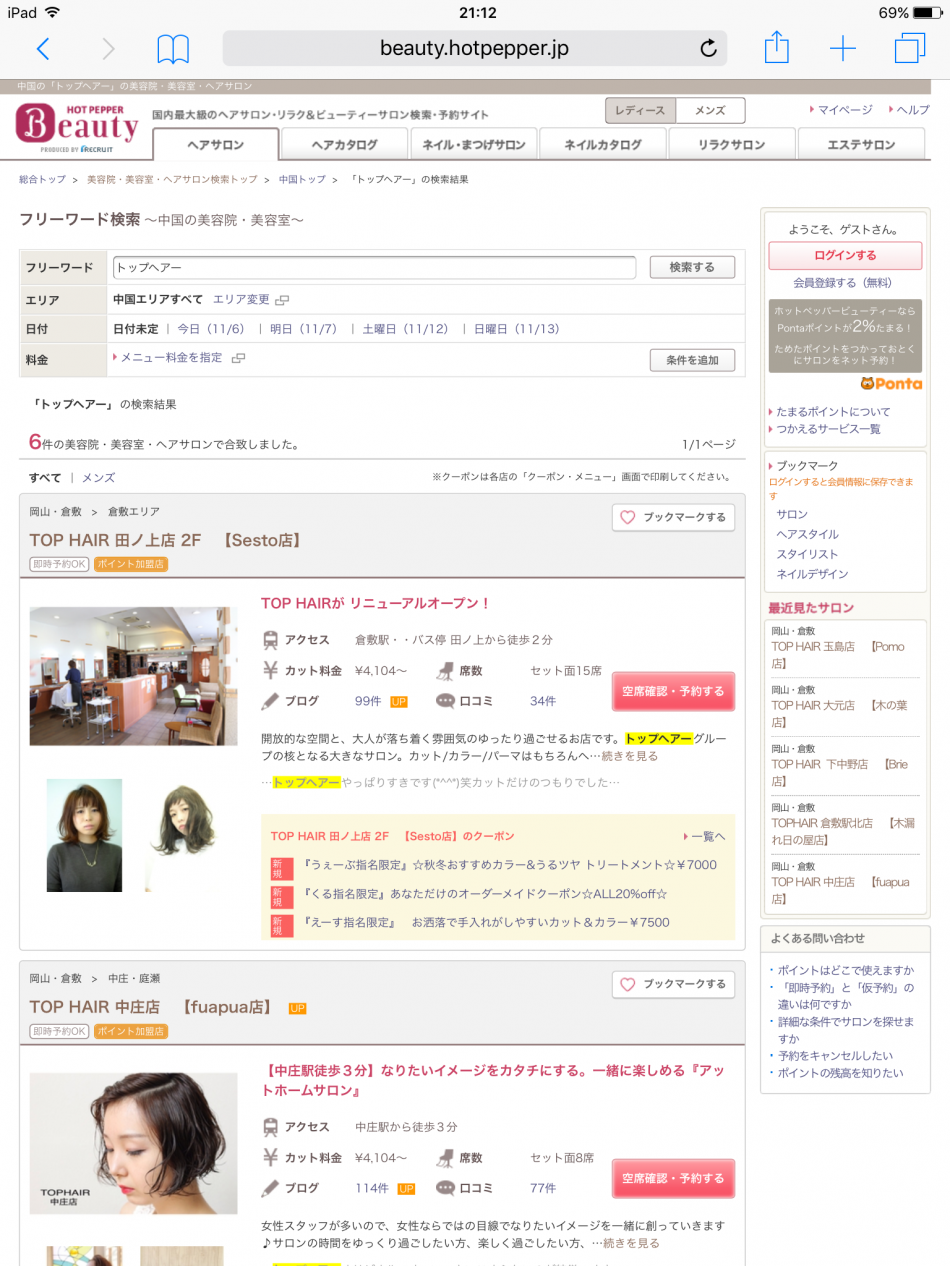Open the TOP HAIR 田ノ上店 2F 【Sesto店】 title
The height and width of the screenshot is (1266, 950).
(165, 540)
